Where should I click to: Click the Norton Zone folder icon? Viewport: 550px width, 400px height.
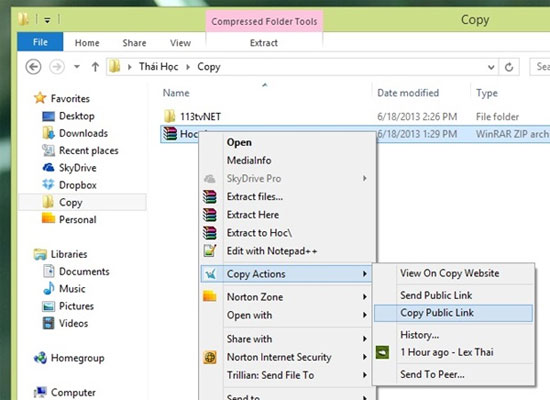(209, 296)
